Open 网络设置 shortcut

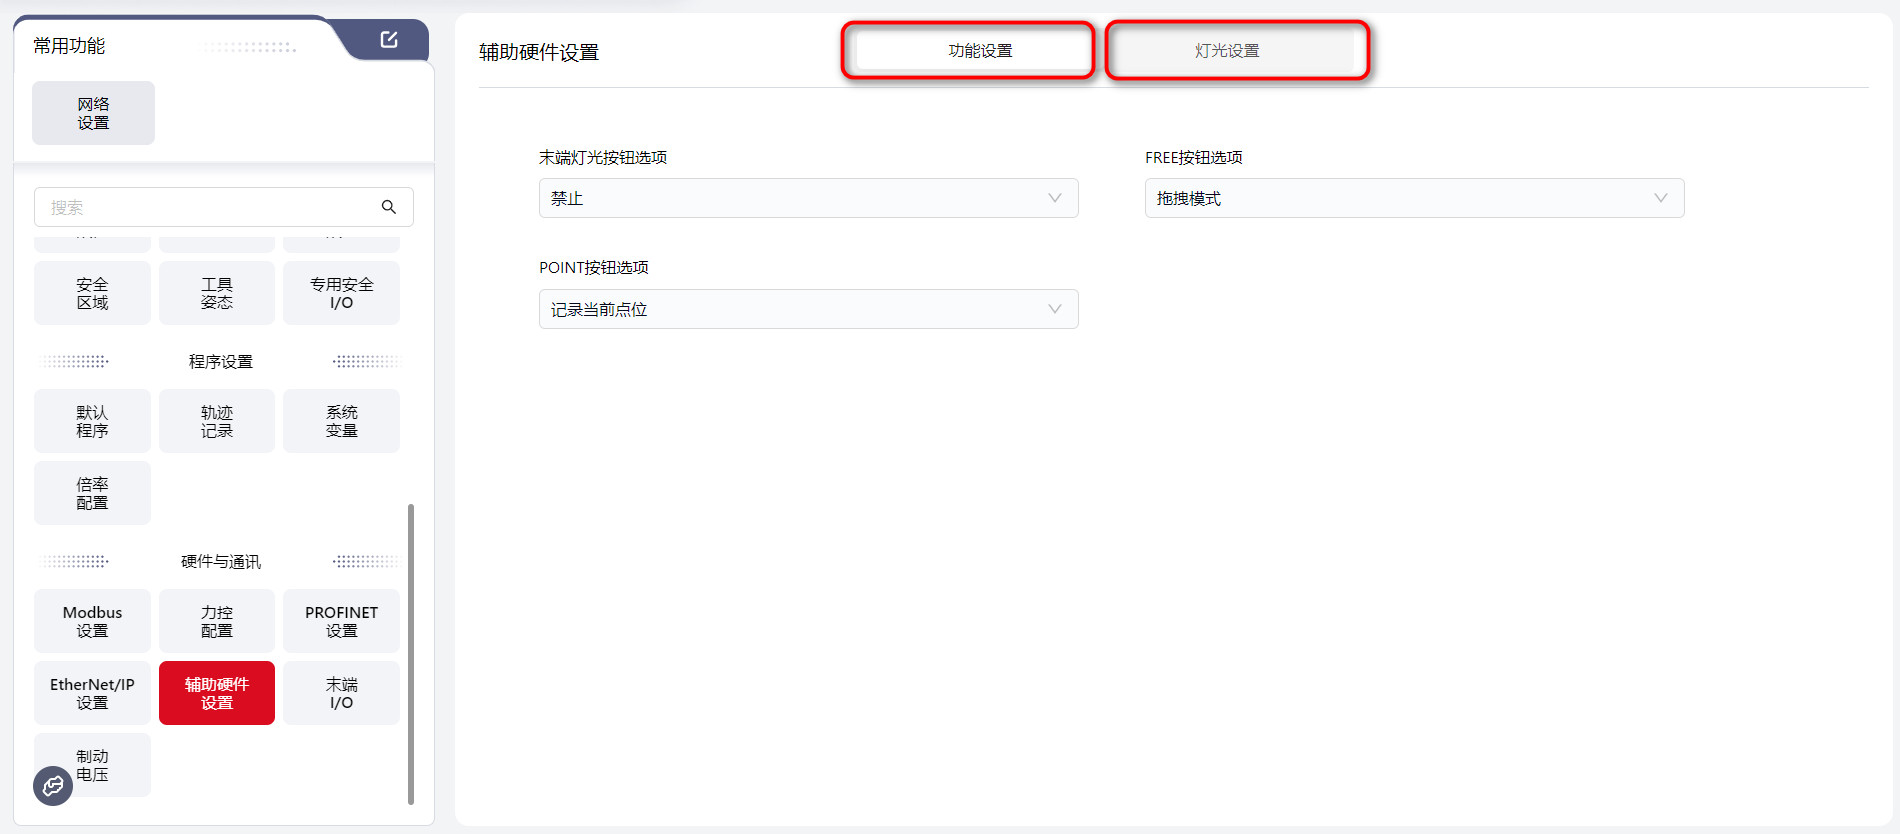pyautogui.click(x=93, y=113)
